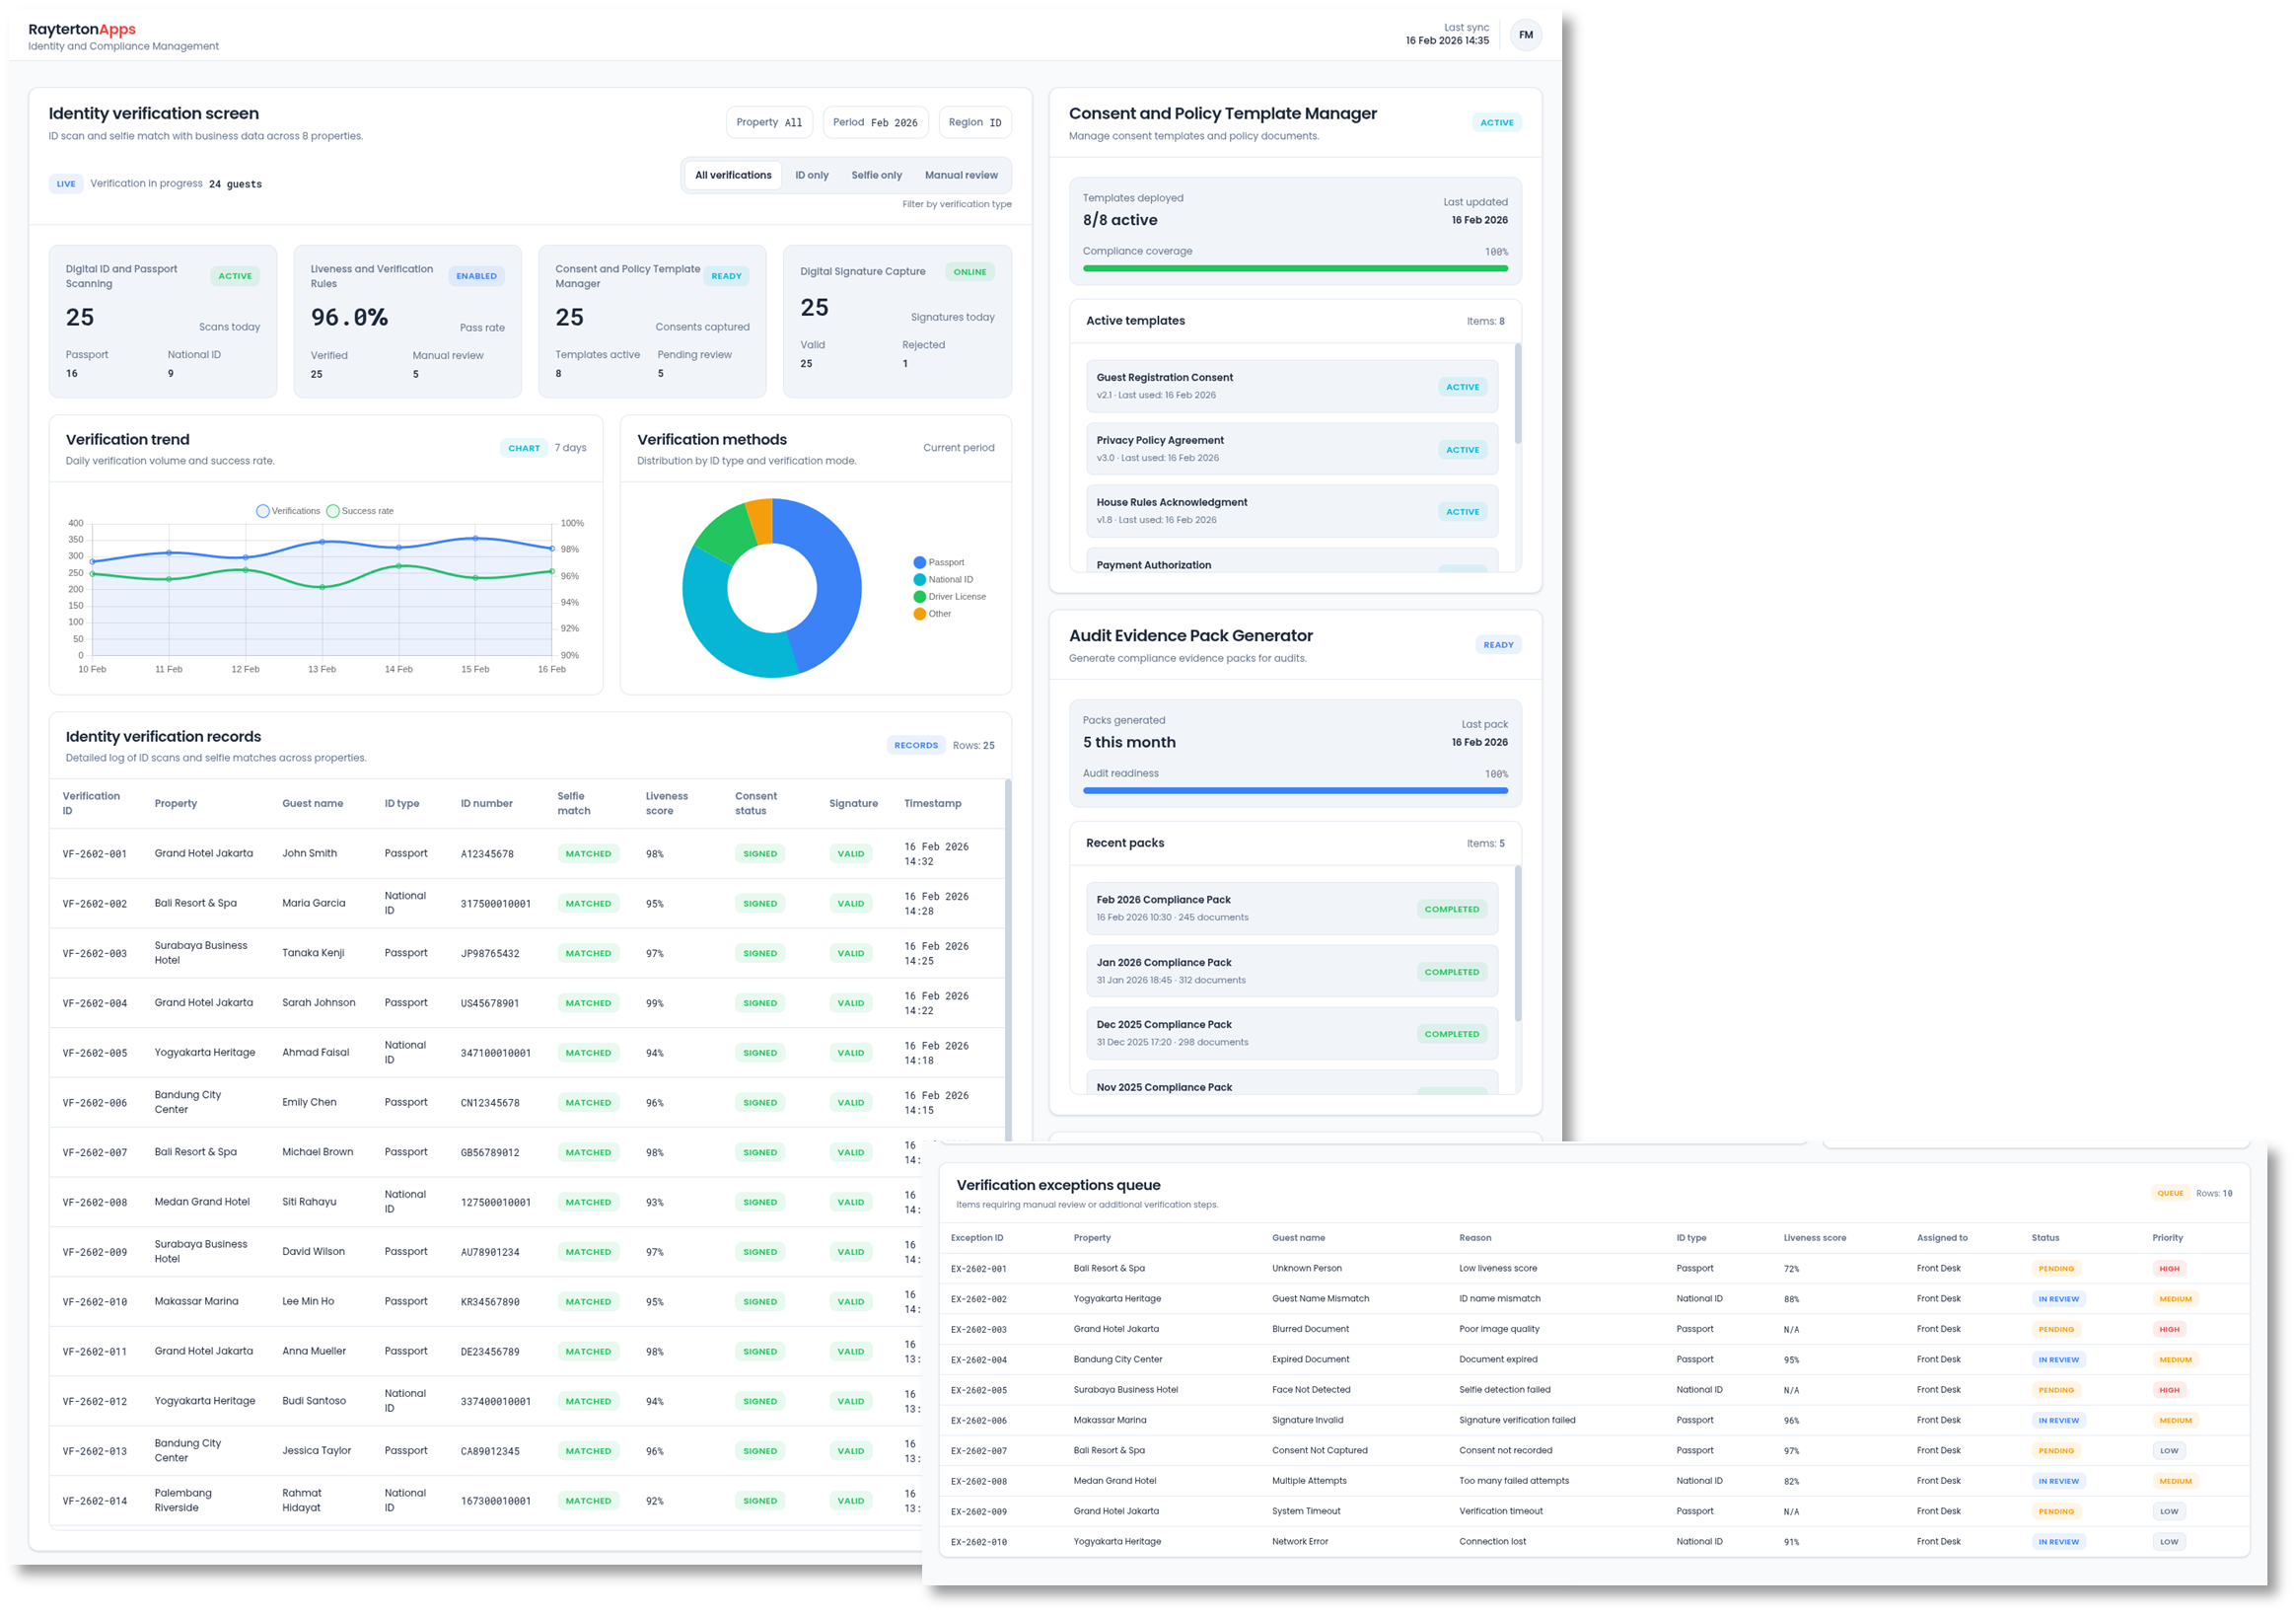Open the Region ID selector
Screen dimensions: 2296x1614
(x=975, y=122)
